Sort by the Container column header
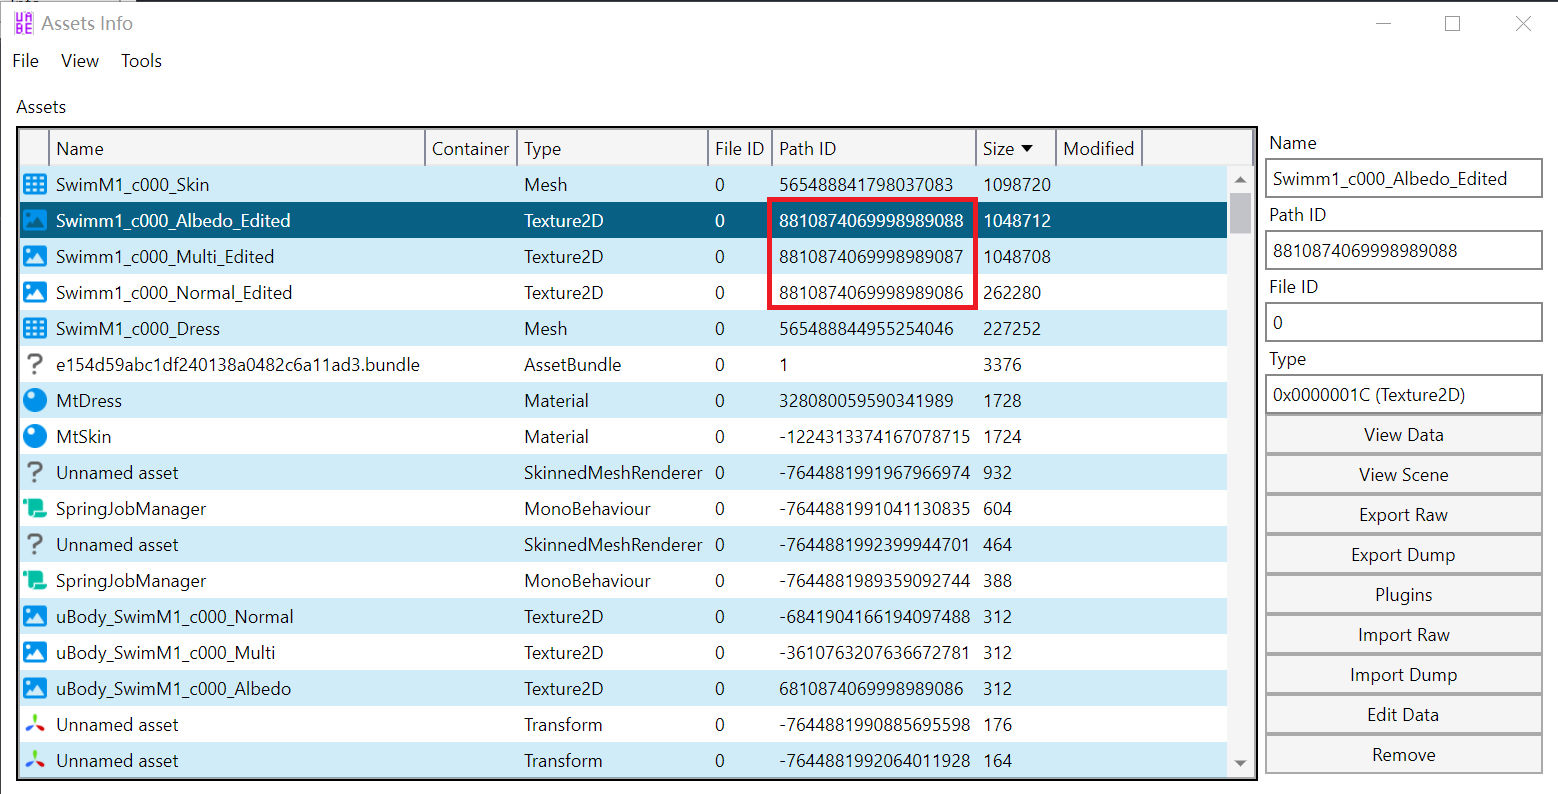 [x=471, y=148]
